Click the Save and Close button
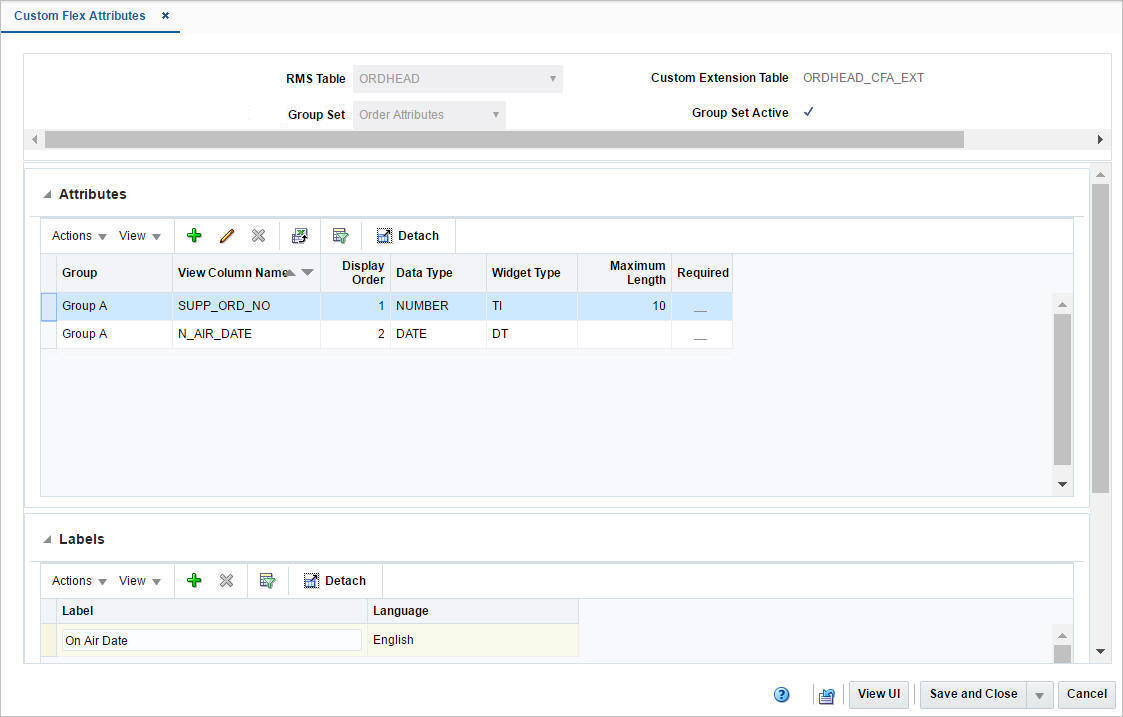 tap(973, 694)
